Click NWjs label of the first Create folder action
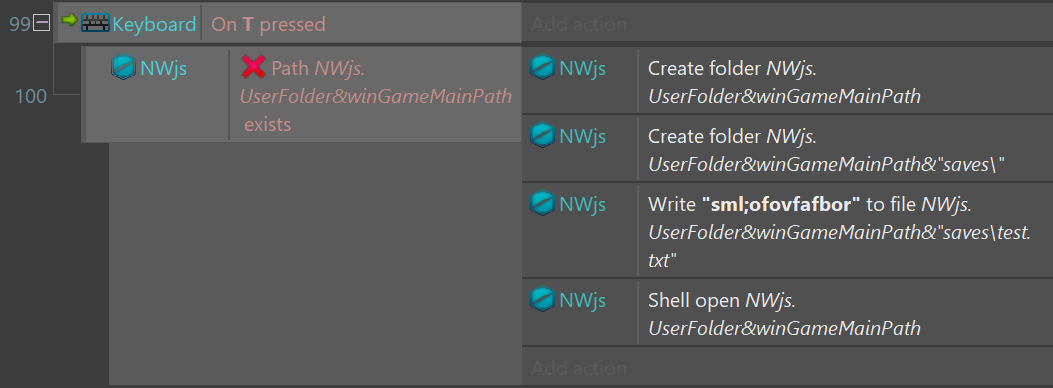1053x388 pixels. pos(582,68)
